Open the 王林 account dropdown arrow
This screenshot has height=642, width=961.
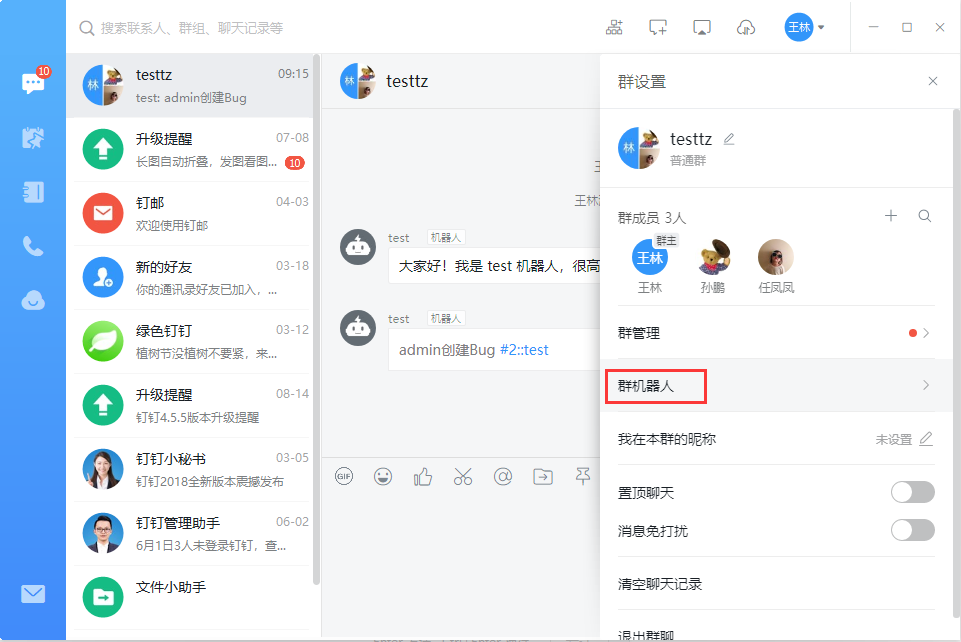(821, 28)
